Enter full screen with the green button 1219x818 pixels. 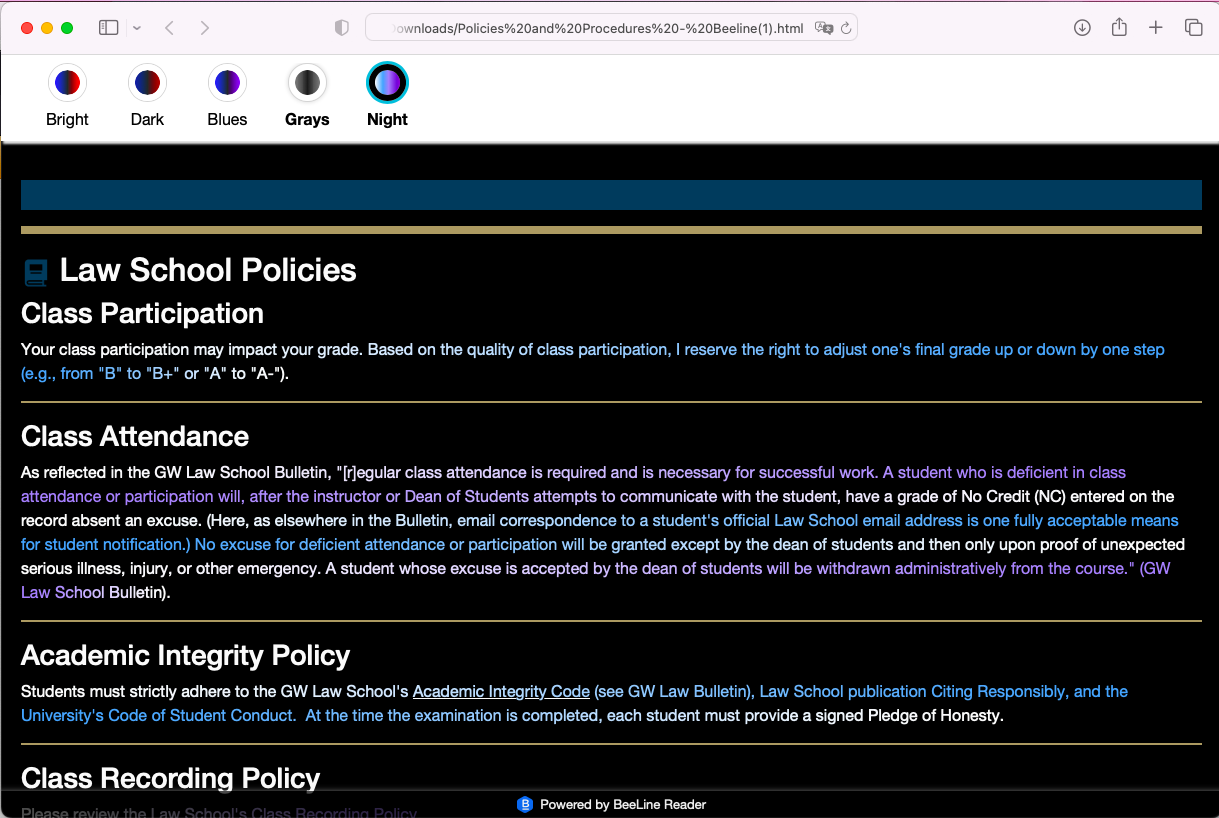tap(67, 28)
